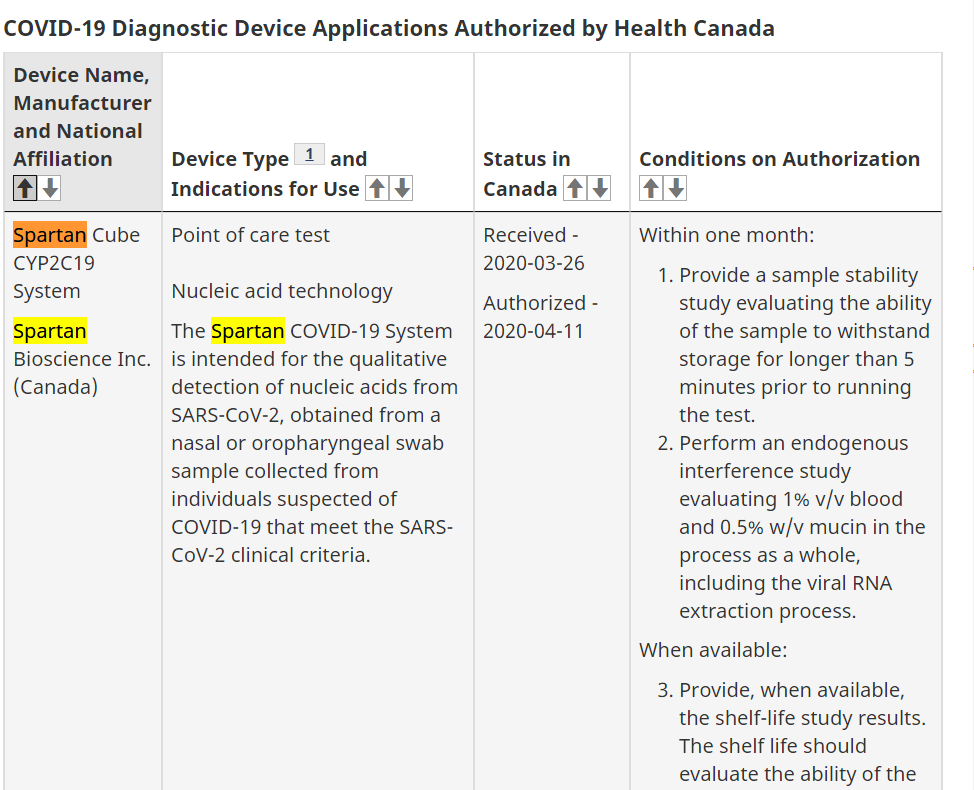Image resolution: width=974 pixels, height=790 pixels.
Task: Sort Conditions on Authorization column descending
Action: click(676, 188)
